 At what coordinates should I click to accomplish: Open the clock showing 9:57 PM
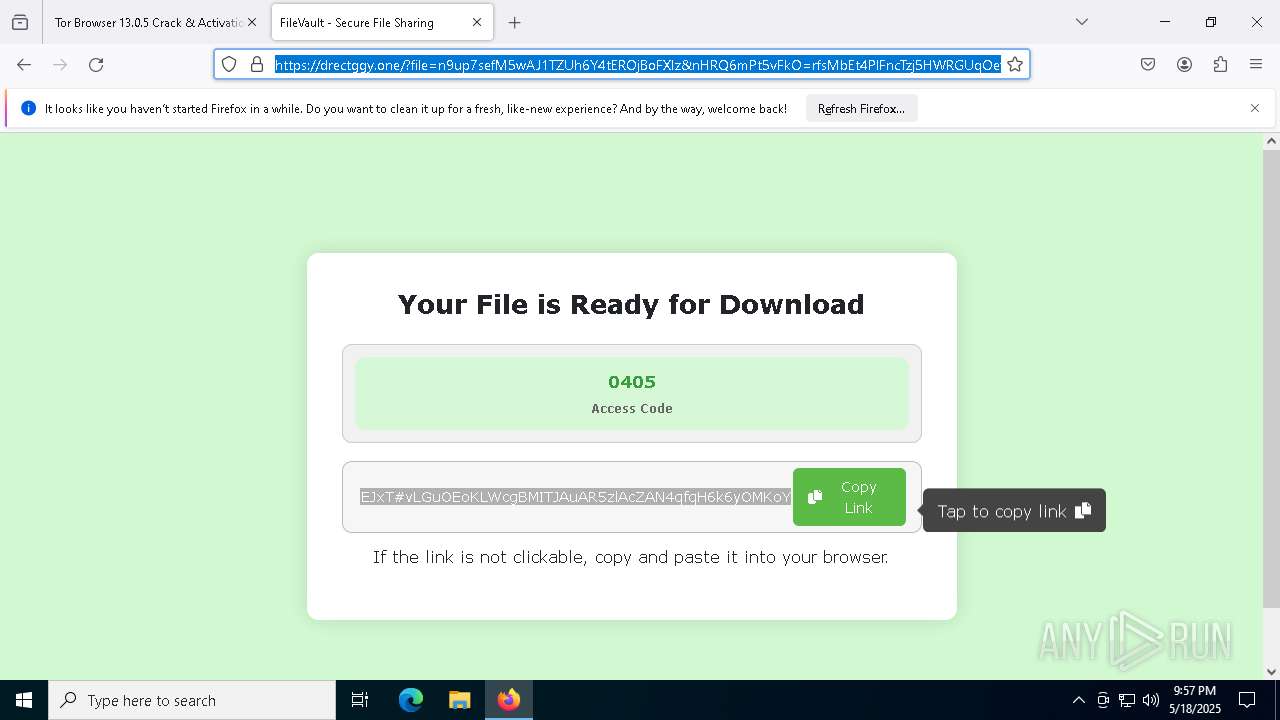tap(1195, 700)
